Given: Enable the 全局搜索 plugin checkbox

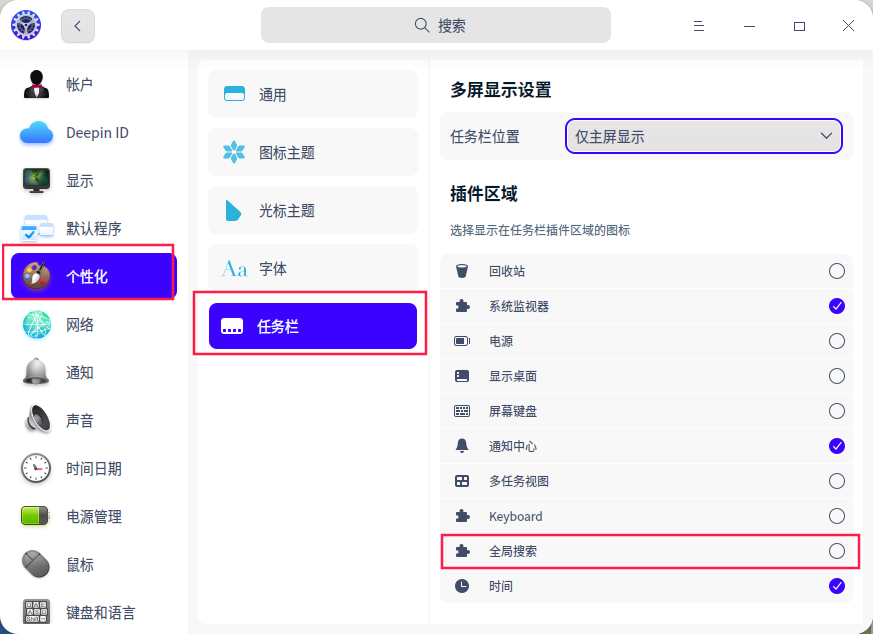Looking at the screenshot, I should [837, 551].
